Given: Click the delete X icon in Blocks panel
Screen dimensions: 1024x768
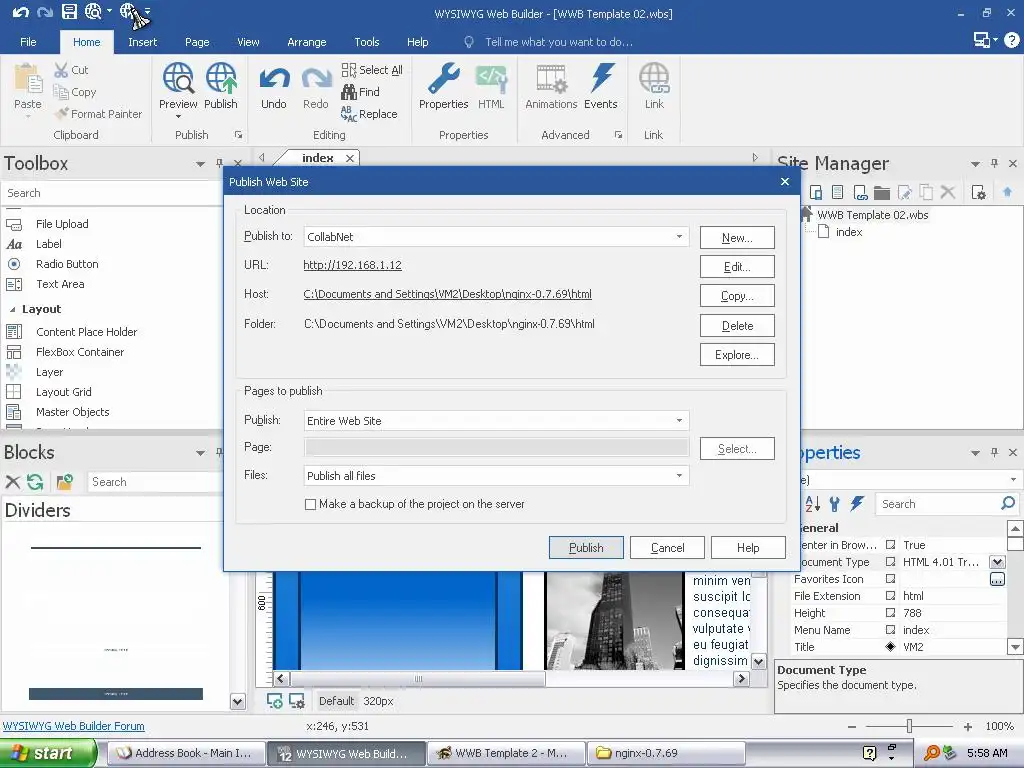Looking at the screenshot, I should point(12,482).
